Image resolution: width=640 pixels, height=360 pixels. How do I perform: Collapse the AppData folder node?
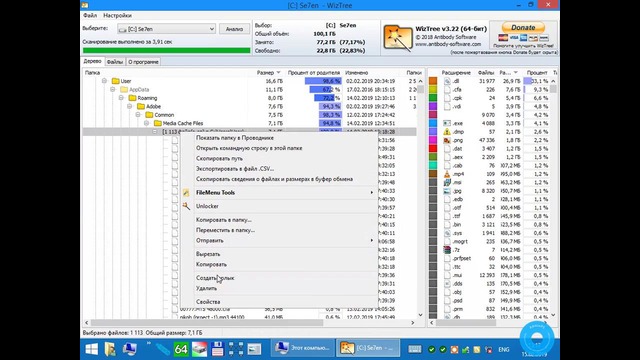click(113, 89)
